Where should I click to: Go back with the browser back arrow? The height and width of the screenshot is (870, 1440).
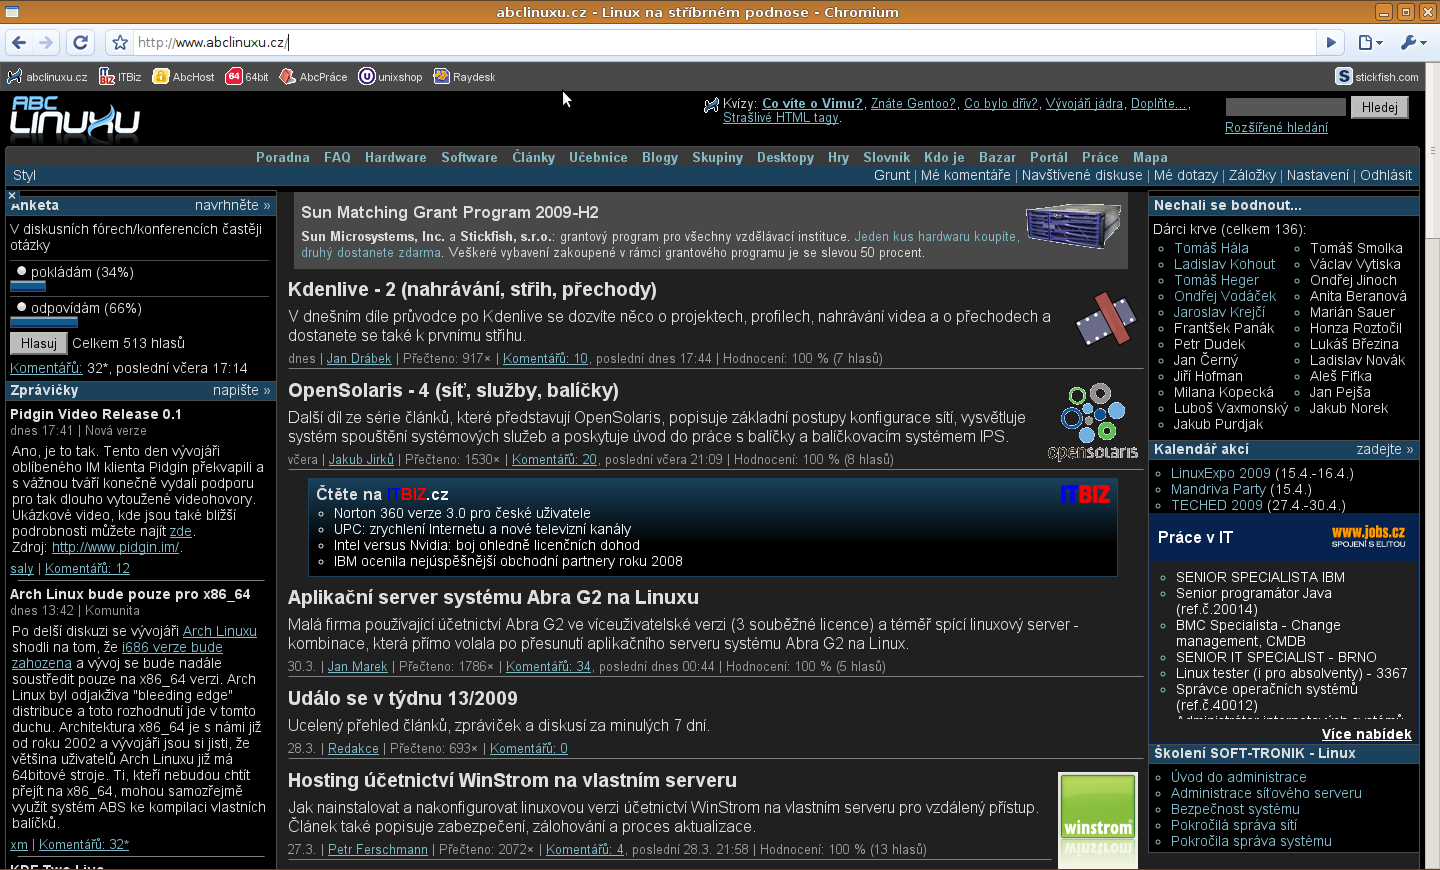coord(19,42)
